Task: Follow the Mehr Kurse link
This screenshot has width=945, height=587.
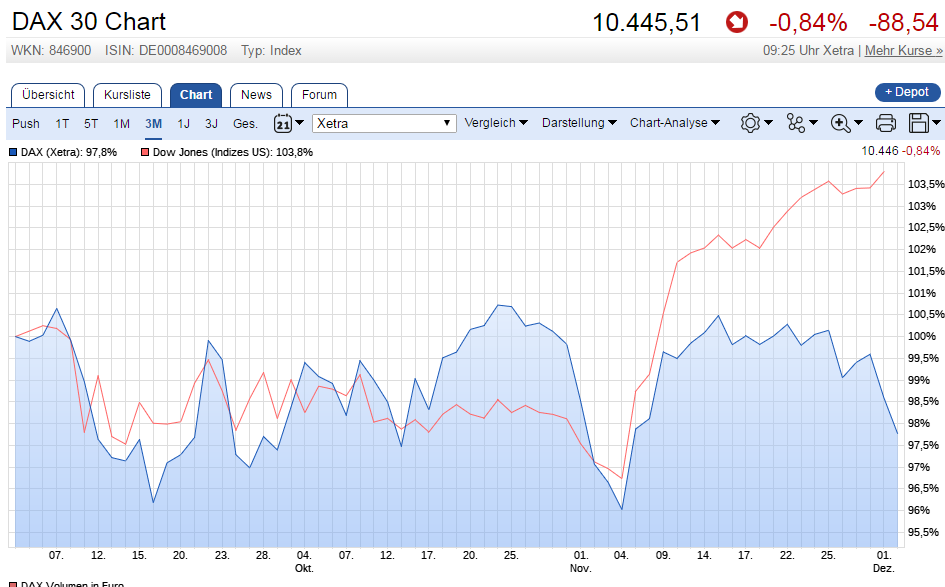Action: point(903,50)
